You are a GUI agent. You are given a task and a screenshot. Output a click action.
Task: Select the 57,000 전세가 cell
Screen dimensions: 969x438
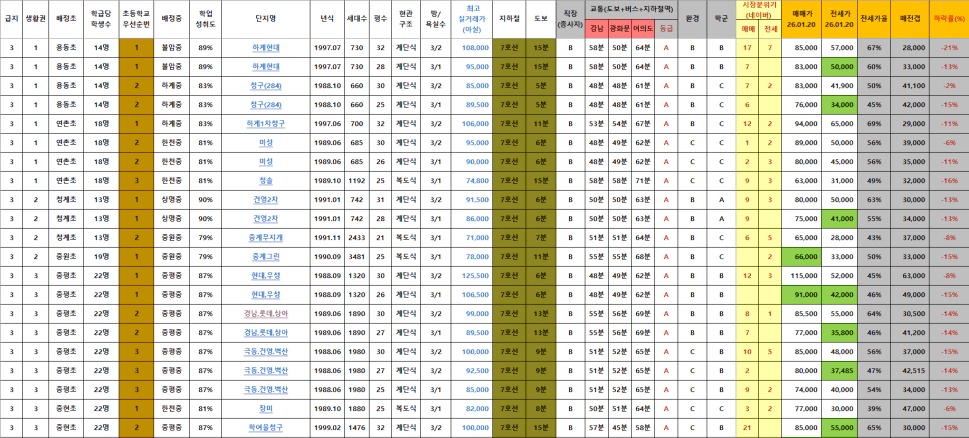839,48
